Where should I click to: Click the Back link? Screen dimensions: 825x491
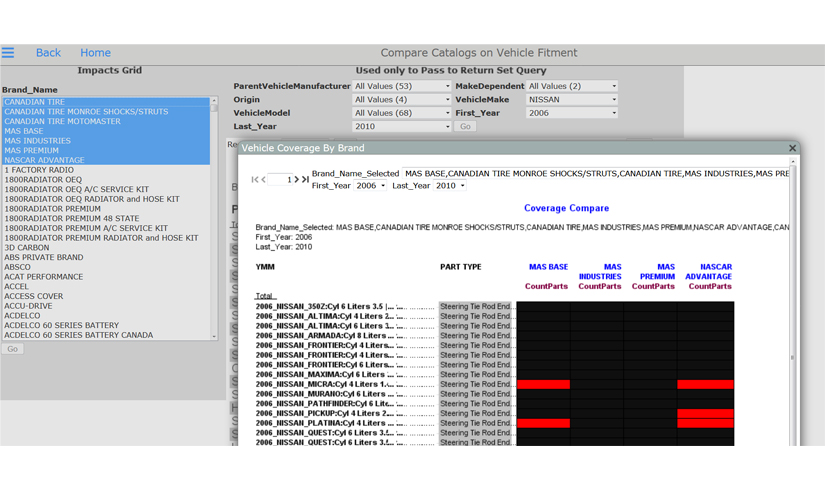tap(48, 53)
